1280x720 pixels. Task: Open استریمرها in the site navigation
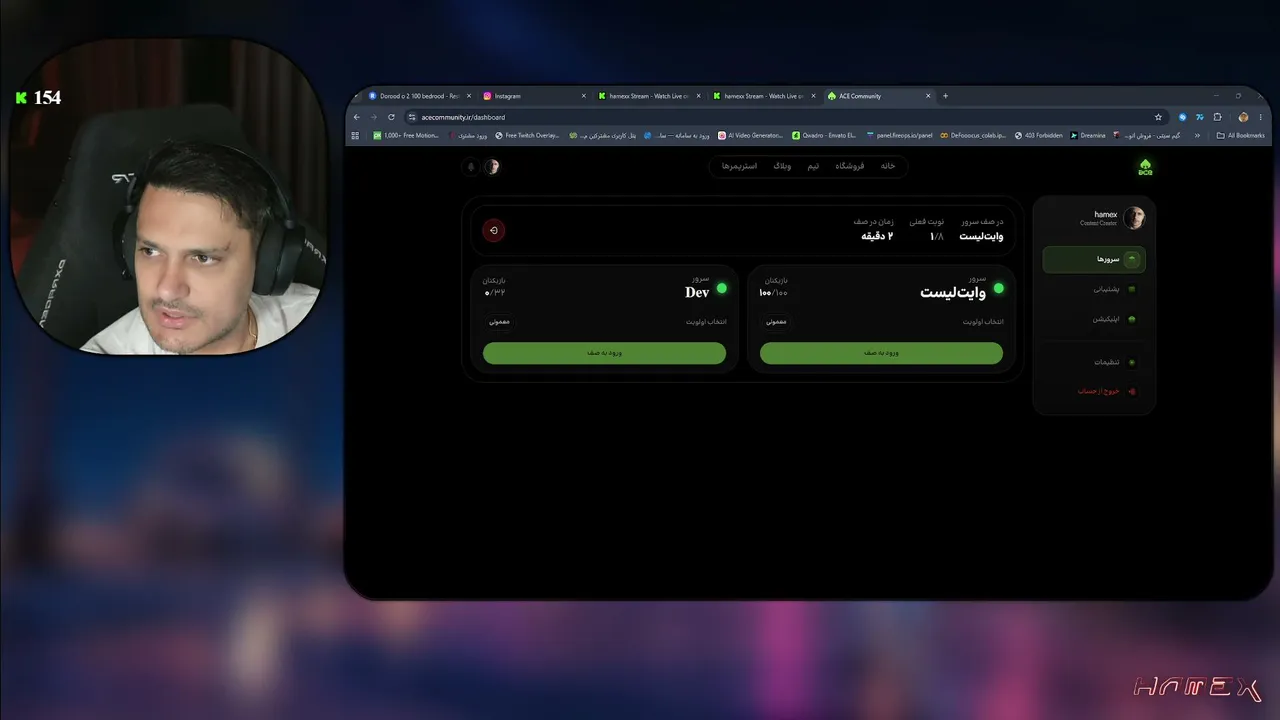point(739,166)
